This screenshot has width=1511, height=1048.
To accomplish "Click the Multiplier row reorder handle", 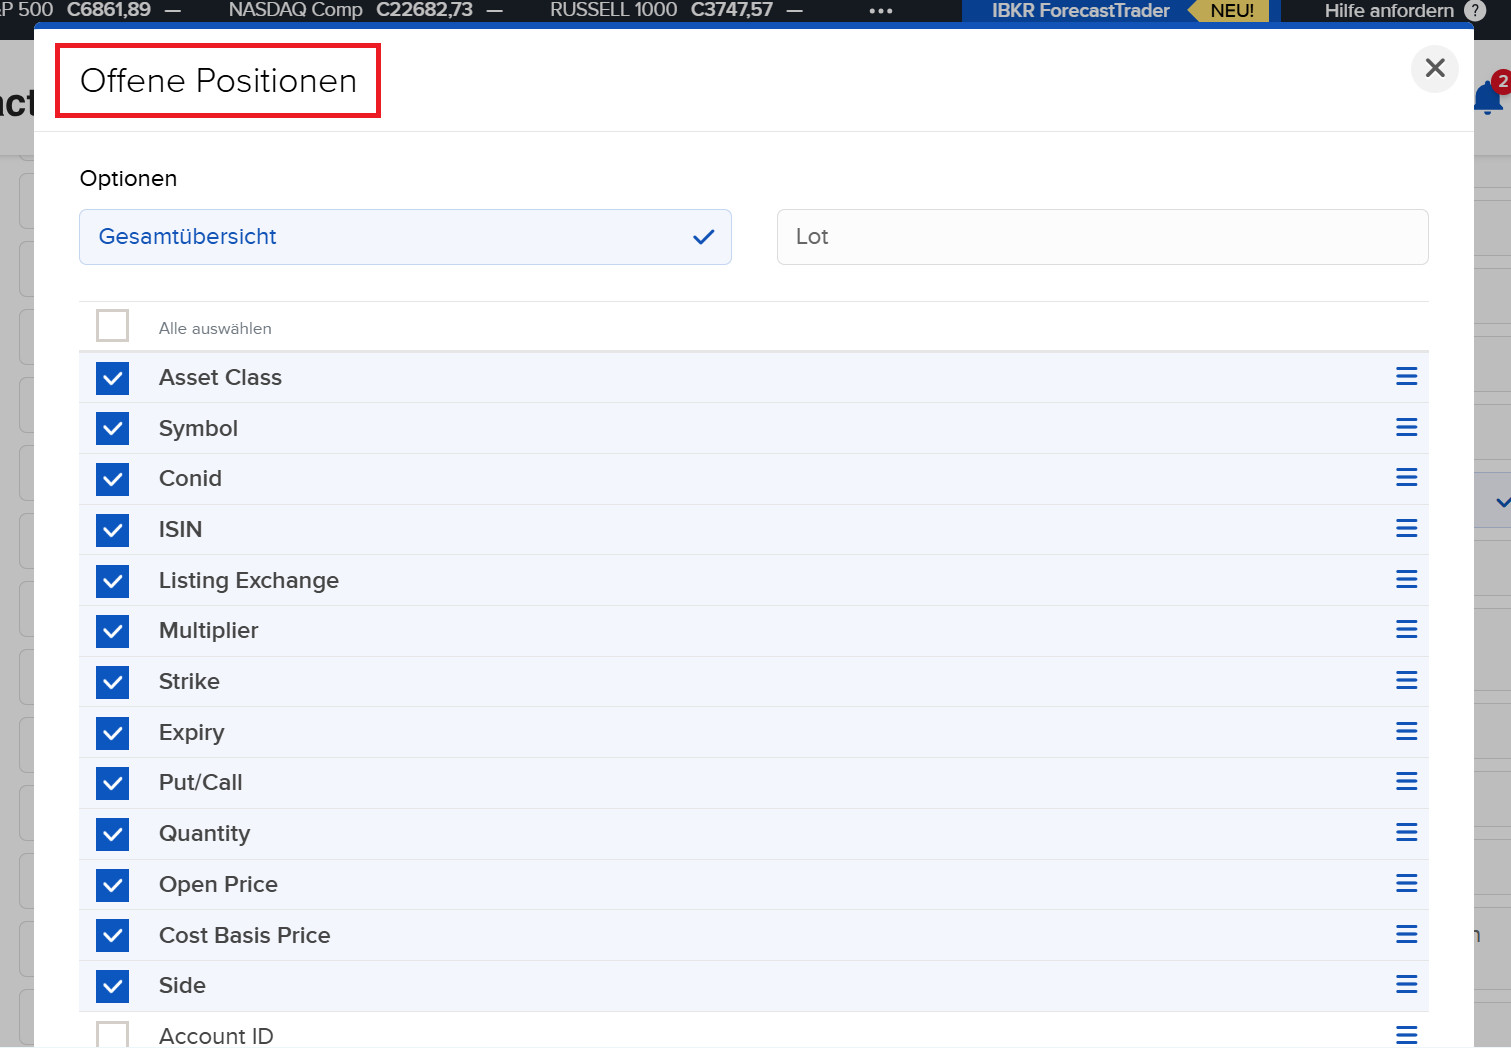I will [x=1406, y=629].
